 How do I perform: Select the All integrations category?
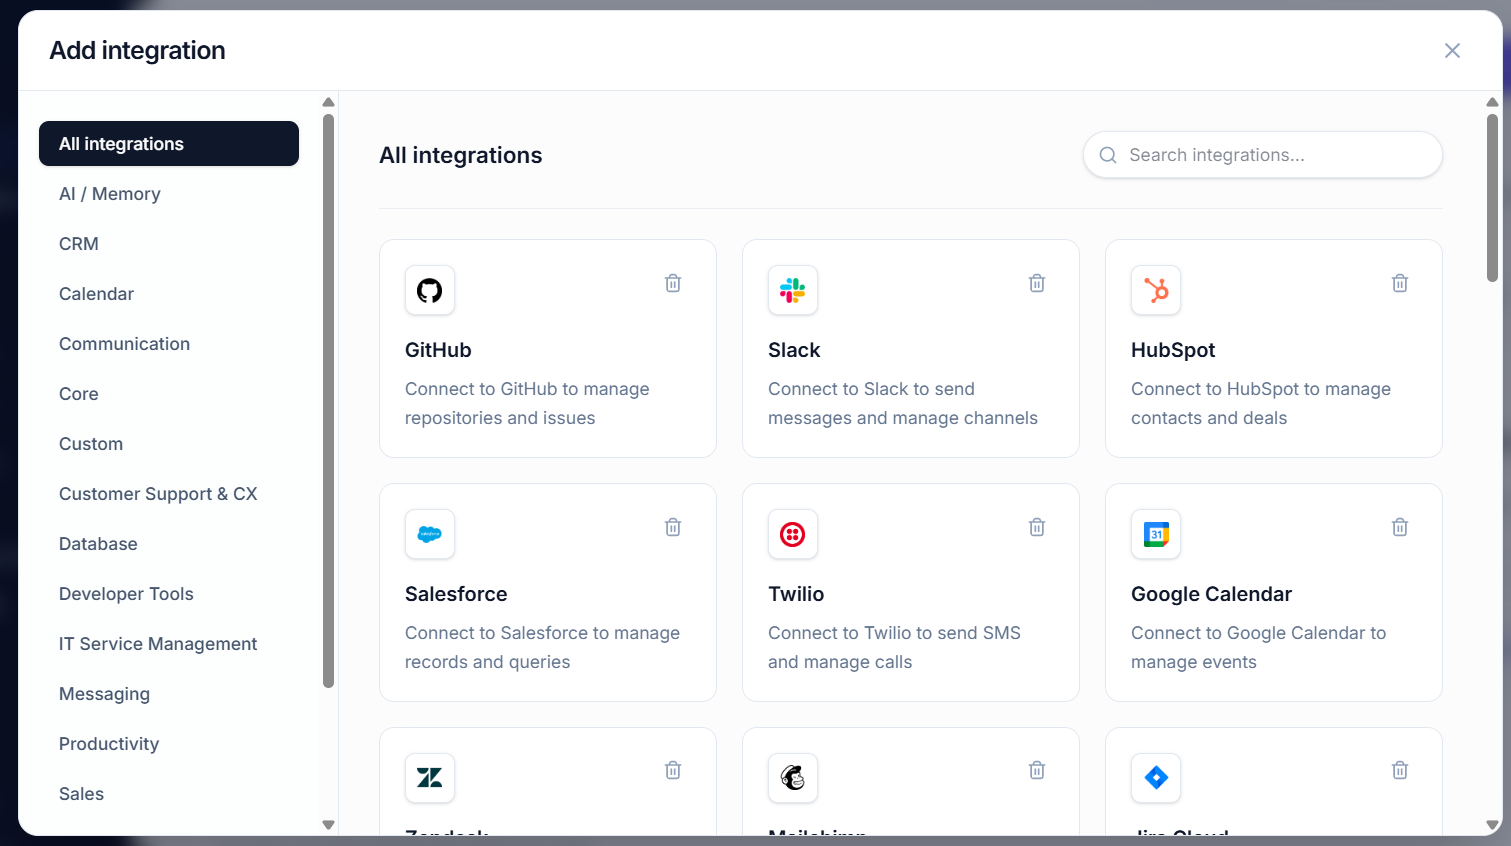tap(169, 144)
